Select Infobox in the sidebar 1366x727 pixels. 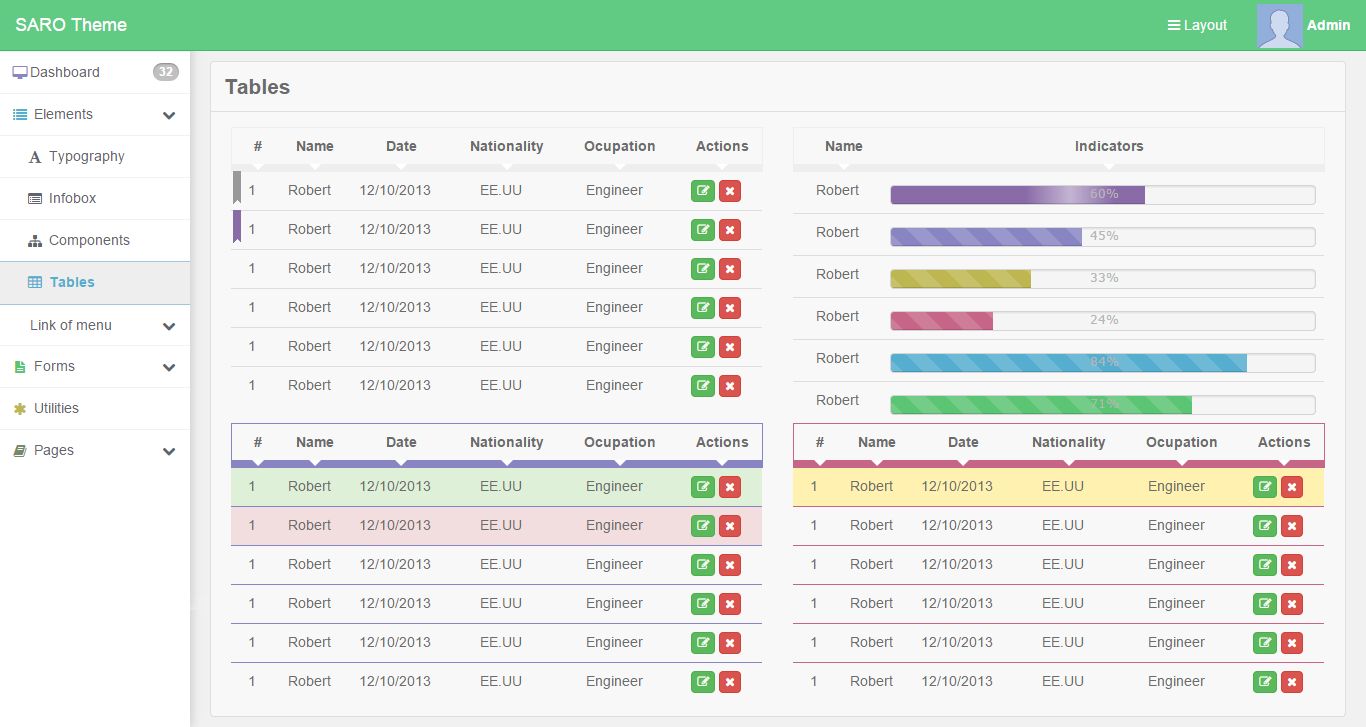[72, 199]
